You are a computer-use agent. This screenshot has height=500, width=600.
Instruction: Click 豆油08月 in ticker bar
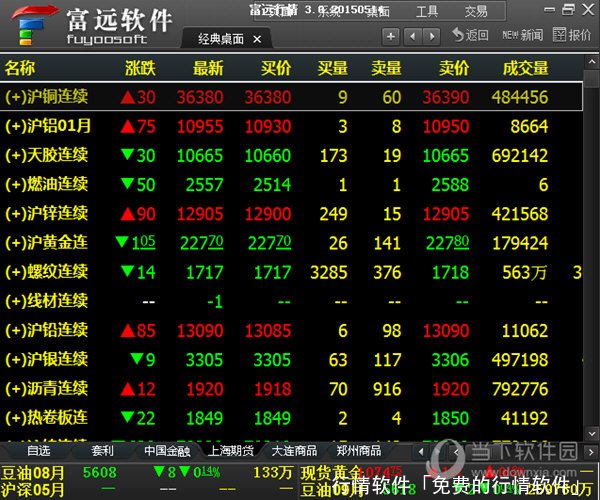33,473
